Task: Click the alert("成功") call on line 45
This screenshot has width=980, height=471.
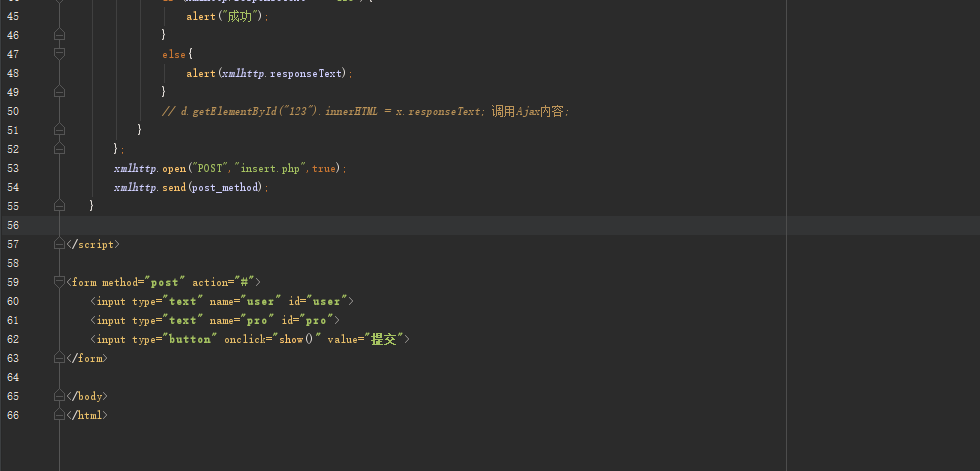Action: (x=226, y=16)
